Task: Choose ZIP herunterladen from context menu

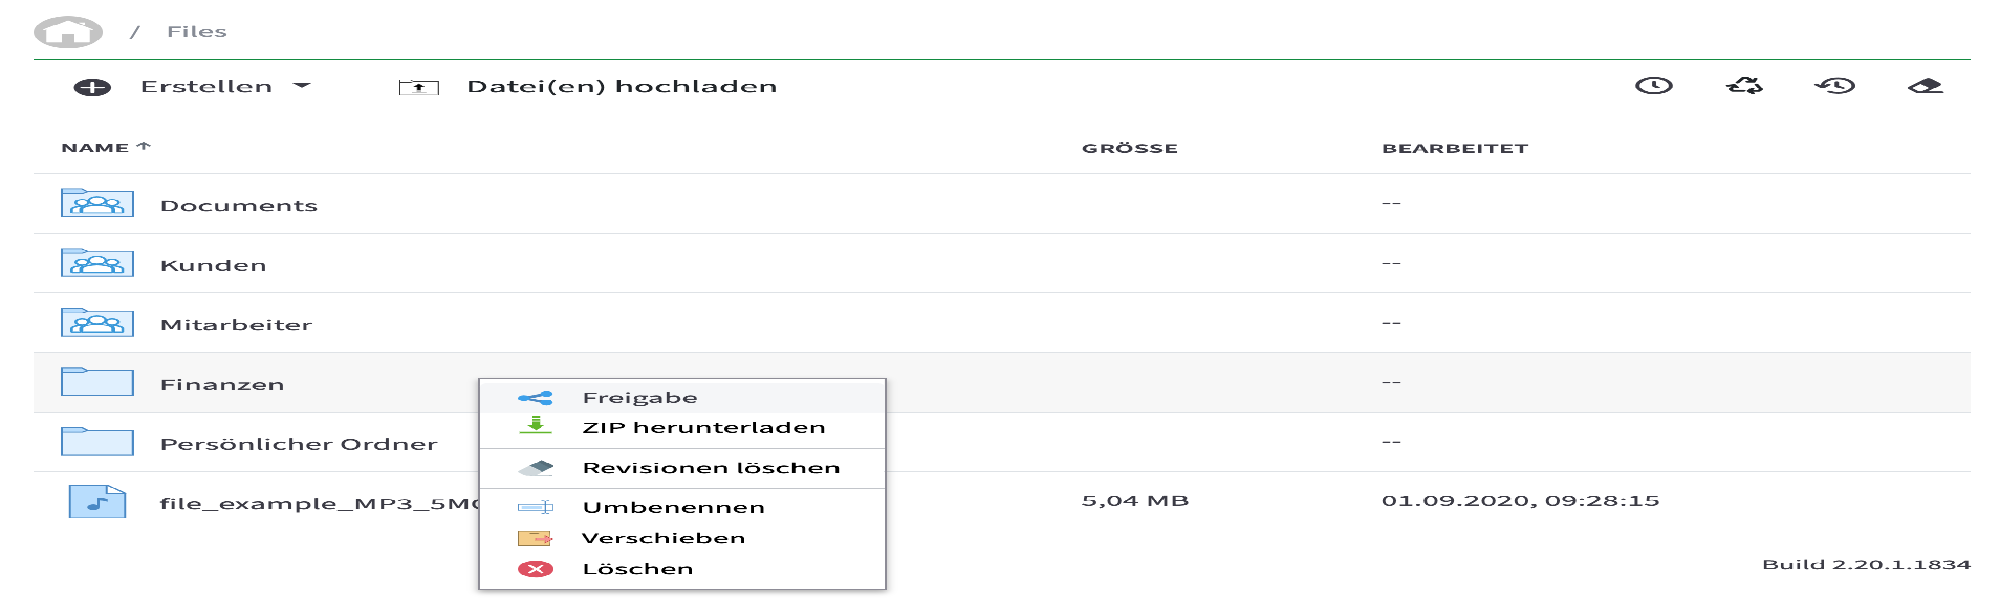Action: 704,428
